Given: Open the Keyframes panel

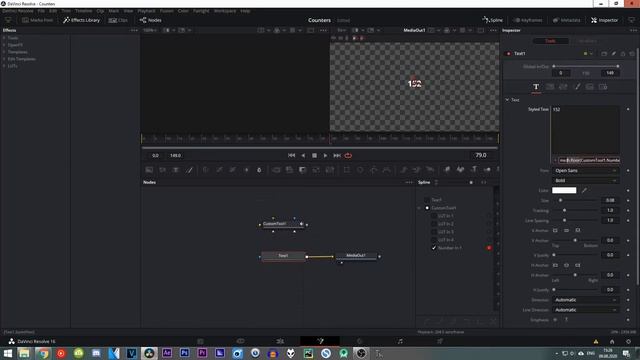Looking at the screenshot, I should point(528,20).
